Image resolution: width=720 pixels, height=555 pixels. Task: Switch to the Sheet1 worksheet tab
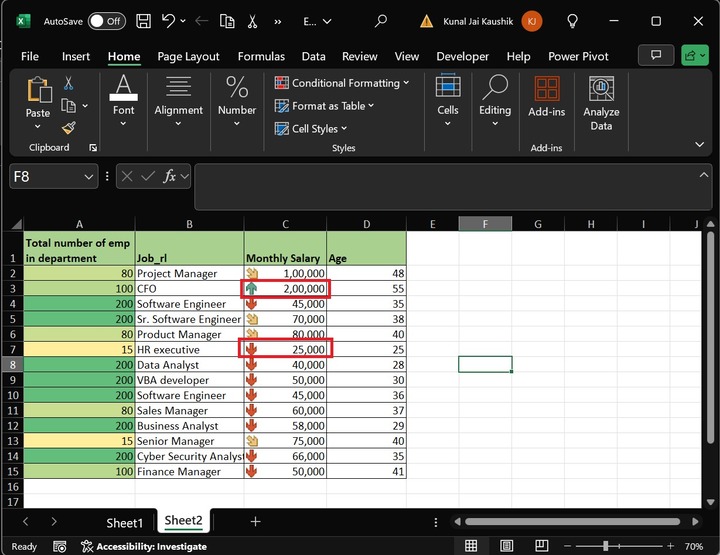point(125,522)
